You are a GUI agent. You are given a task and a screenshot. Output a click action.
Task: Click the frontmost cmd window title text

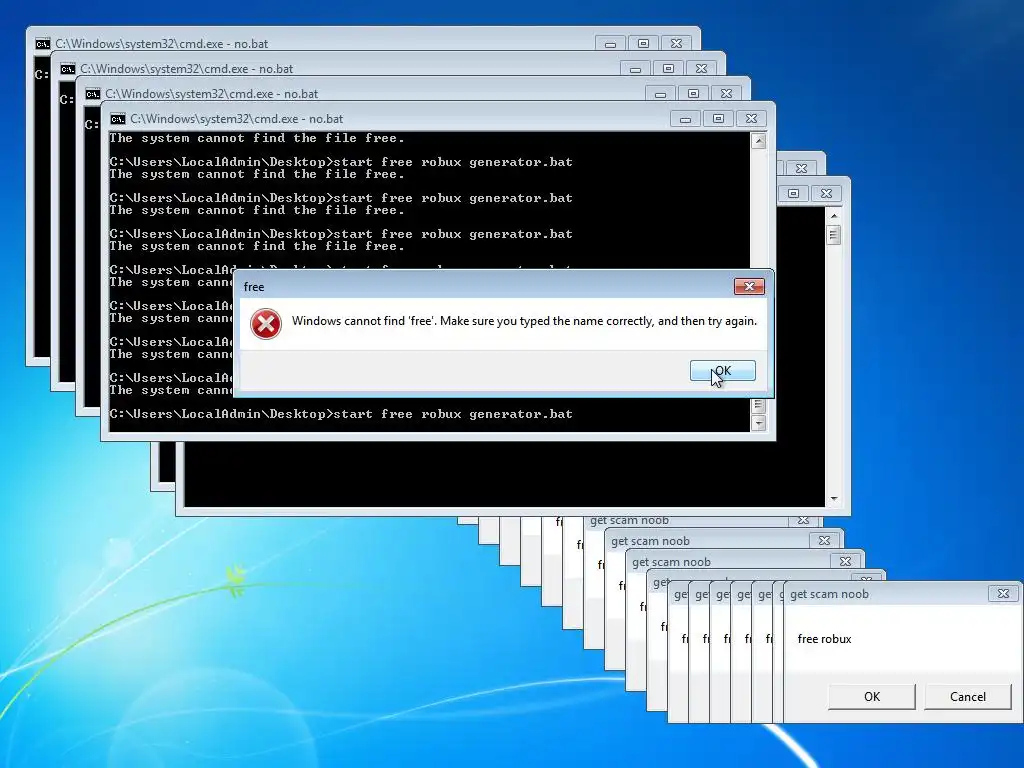236,119
